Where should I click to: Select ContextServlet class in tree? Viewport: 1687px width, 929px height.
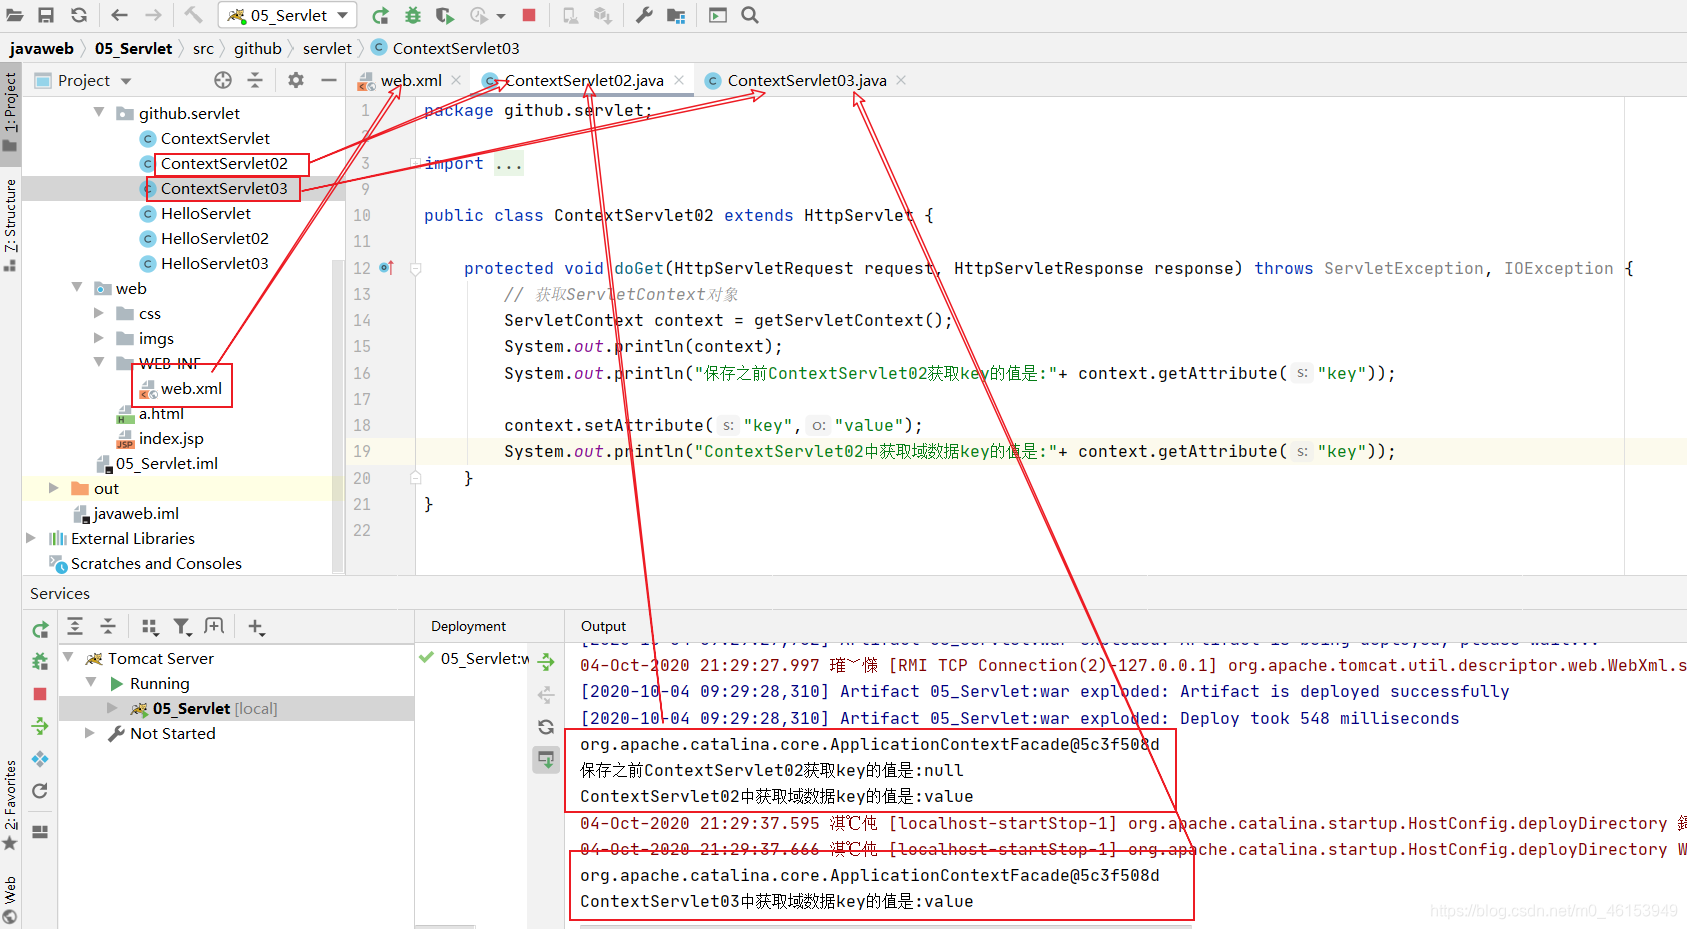[215, 138]
